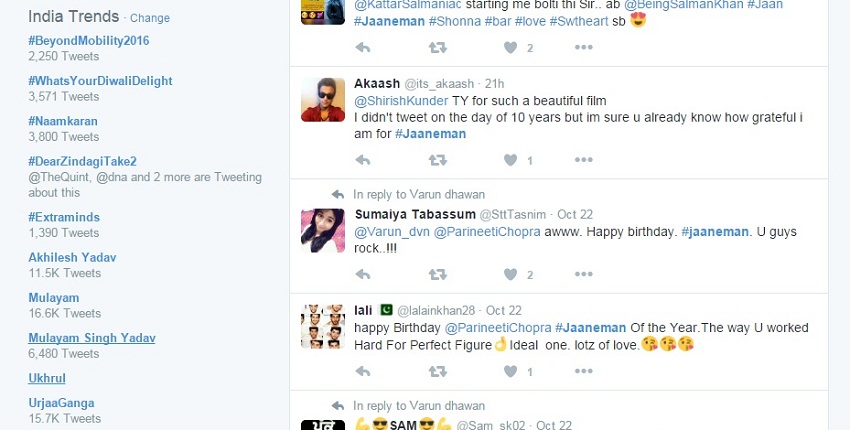Like Sumaiya Tabassum's tweet

(x=510, y=274)
